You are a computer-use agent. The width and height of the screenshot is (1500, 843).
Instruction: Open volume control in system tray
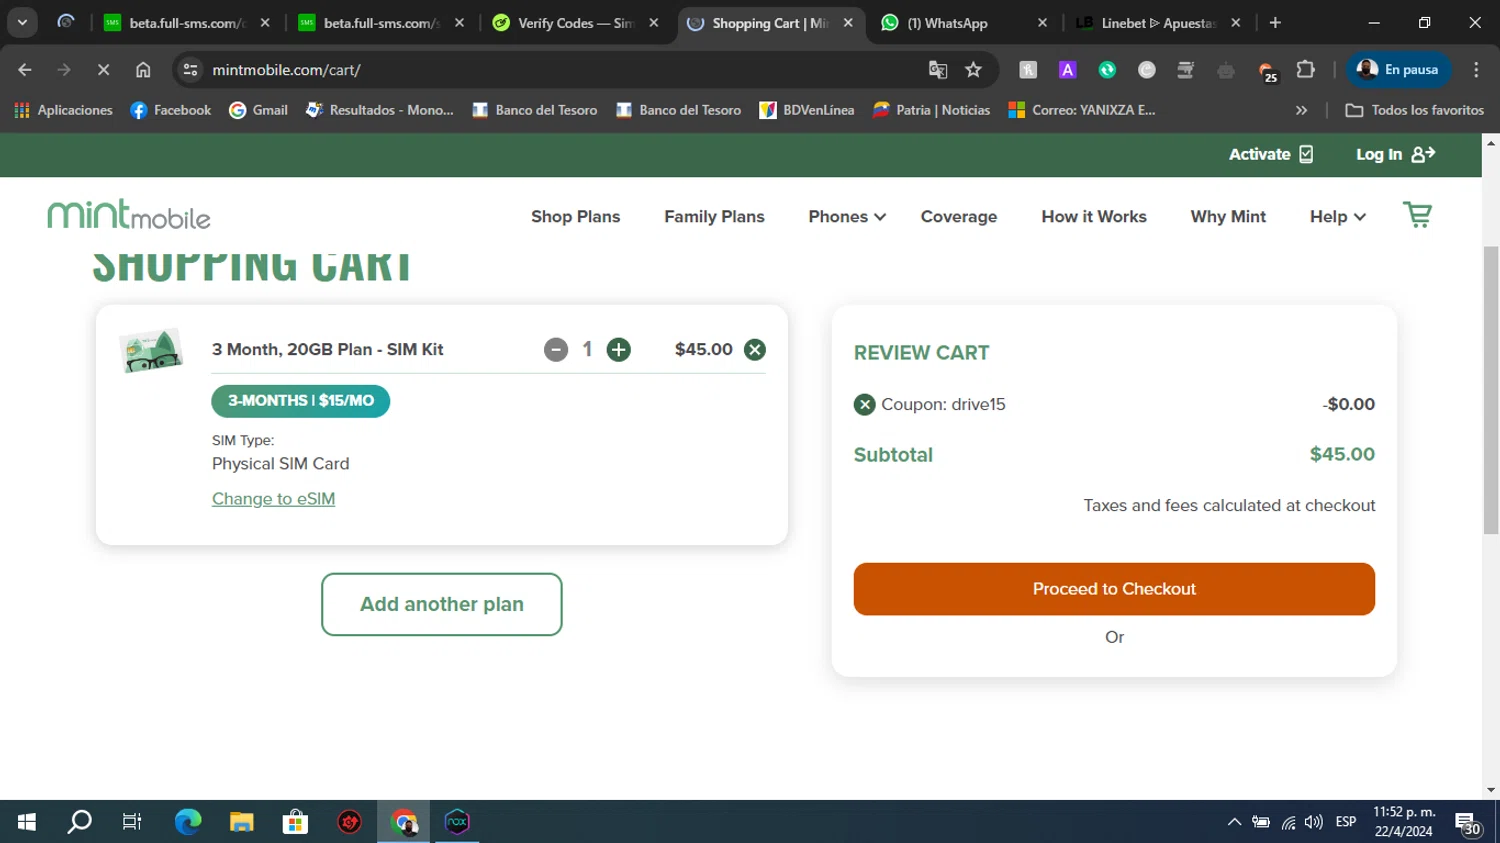tap(1314, 822)
